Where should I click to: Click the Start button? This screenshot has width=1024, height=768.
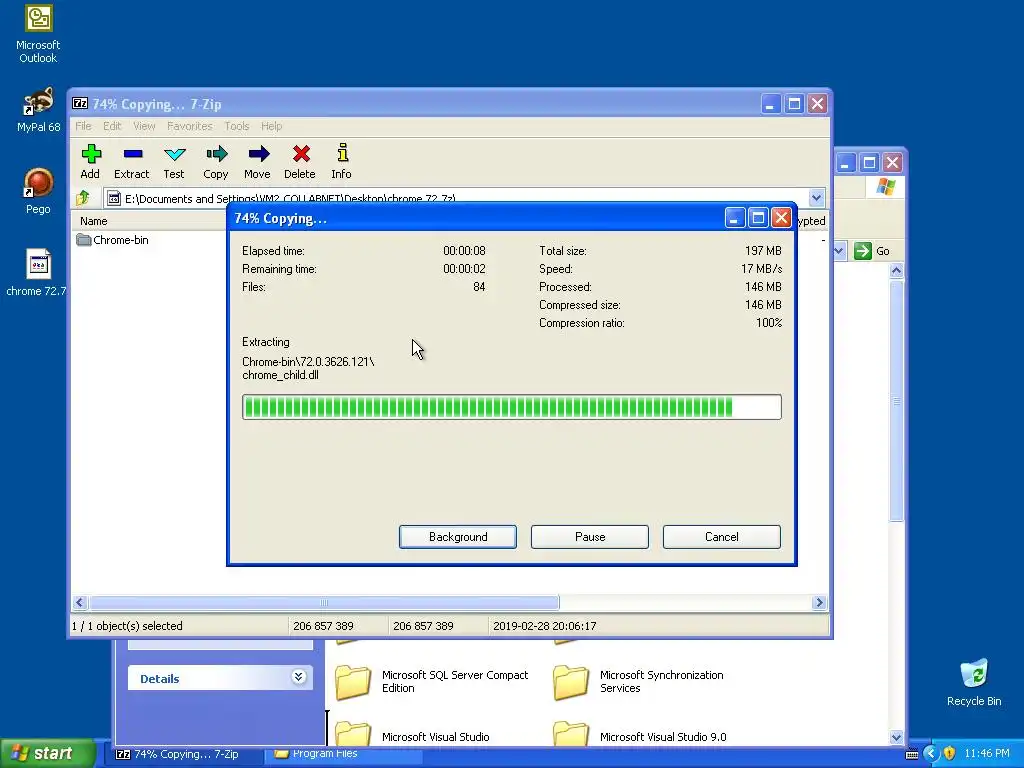coord(47,754)
